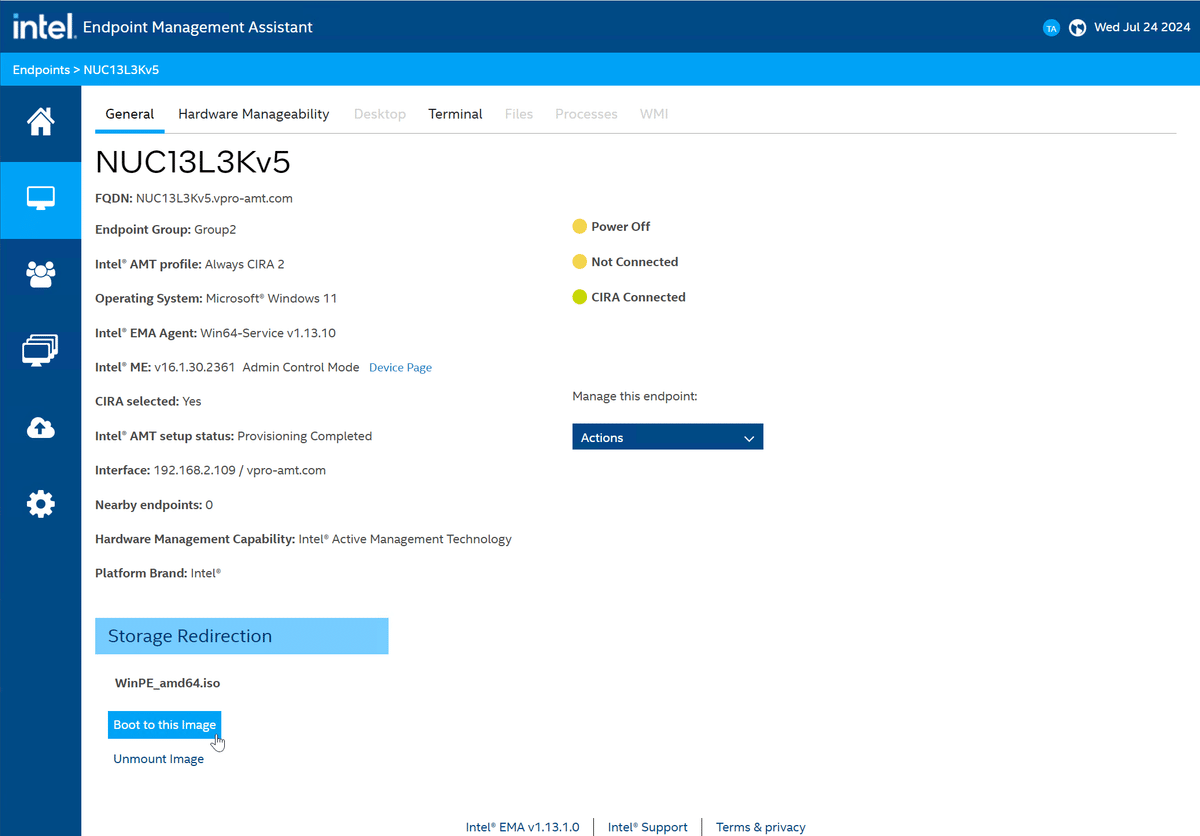Click the NUC13L3Kv5 endpoint heading
The height and width of the screenshot is (836, 1200).
(193, 162)
